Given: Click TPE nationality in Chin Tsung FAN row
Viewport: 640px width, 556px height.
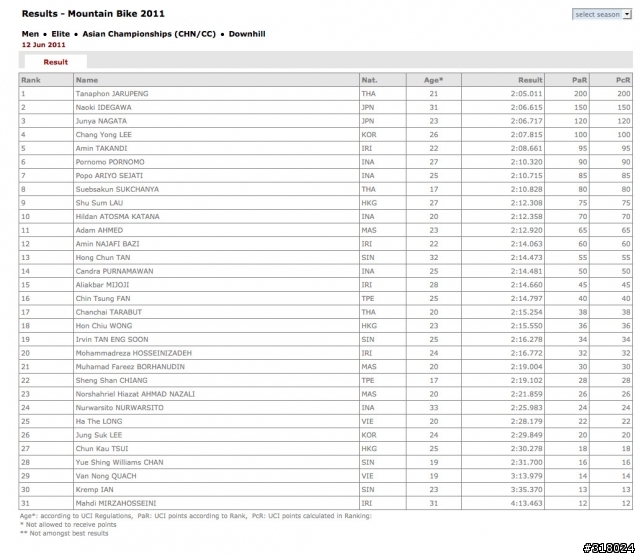Looking at the screenshot, I should (x=368, y=299).
